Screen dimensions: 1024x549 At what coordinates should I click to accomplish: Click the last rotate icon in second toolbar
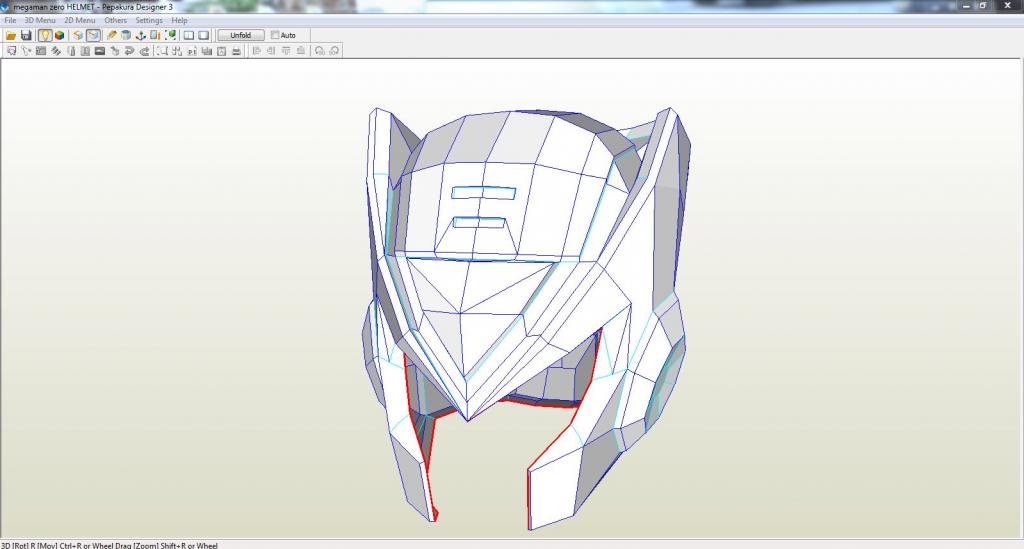coord(334,51)
